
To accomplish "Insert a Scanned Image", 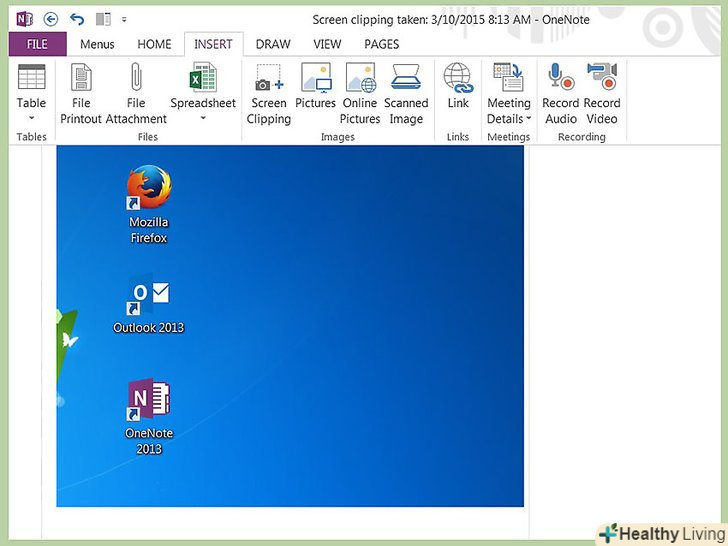I will click(406, 94).
